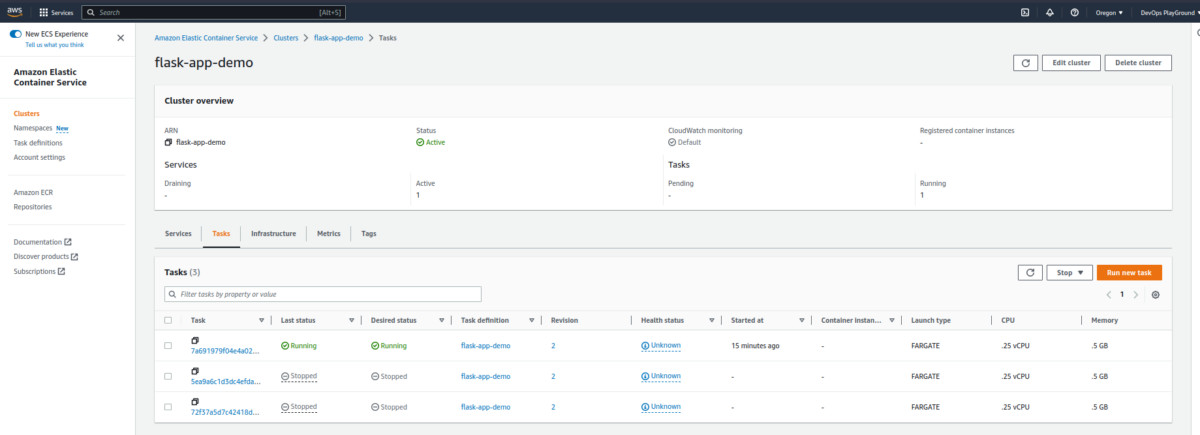Open the notifications bell icon
The width and height of the screenshot is (1200, 435).
point(1049,13)
